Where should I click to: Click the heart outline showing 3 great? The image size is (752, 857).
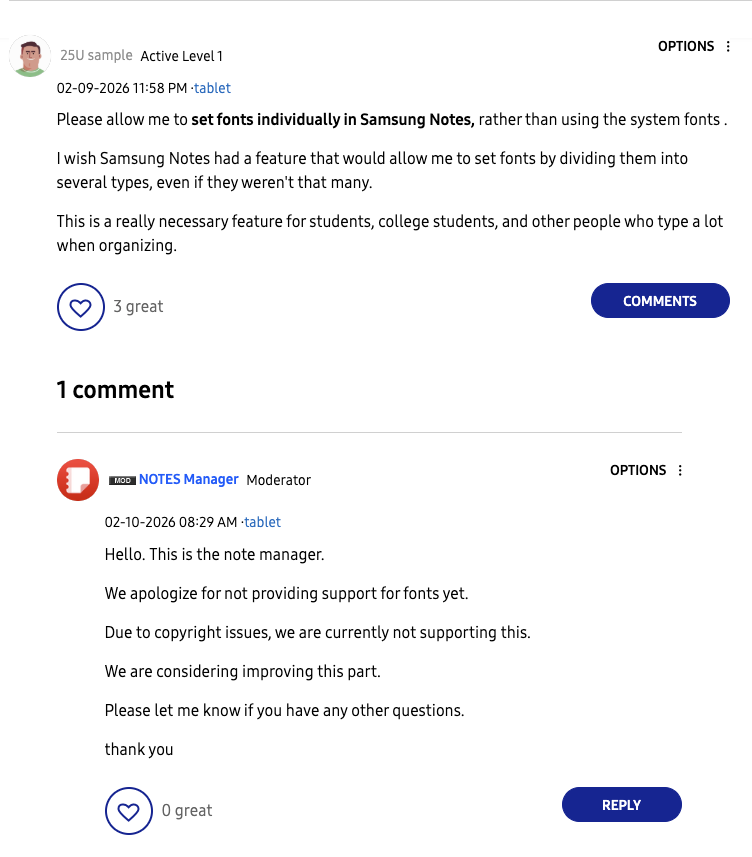[81, 307]
